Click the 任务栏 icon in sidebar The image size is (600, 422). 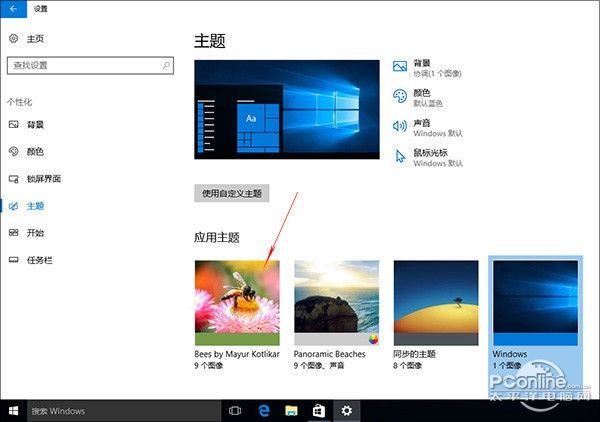point(13,260)
